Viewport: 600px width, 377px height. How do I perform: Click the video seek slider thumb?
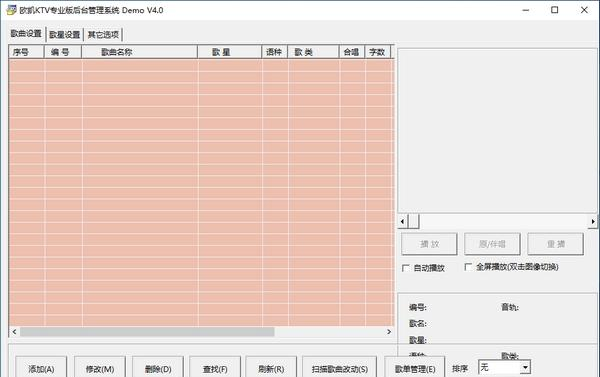(x=414, y=221)
